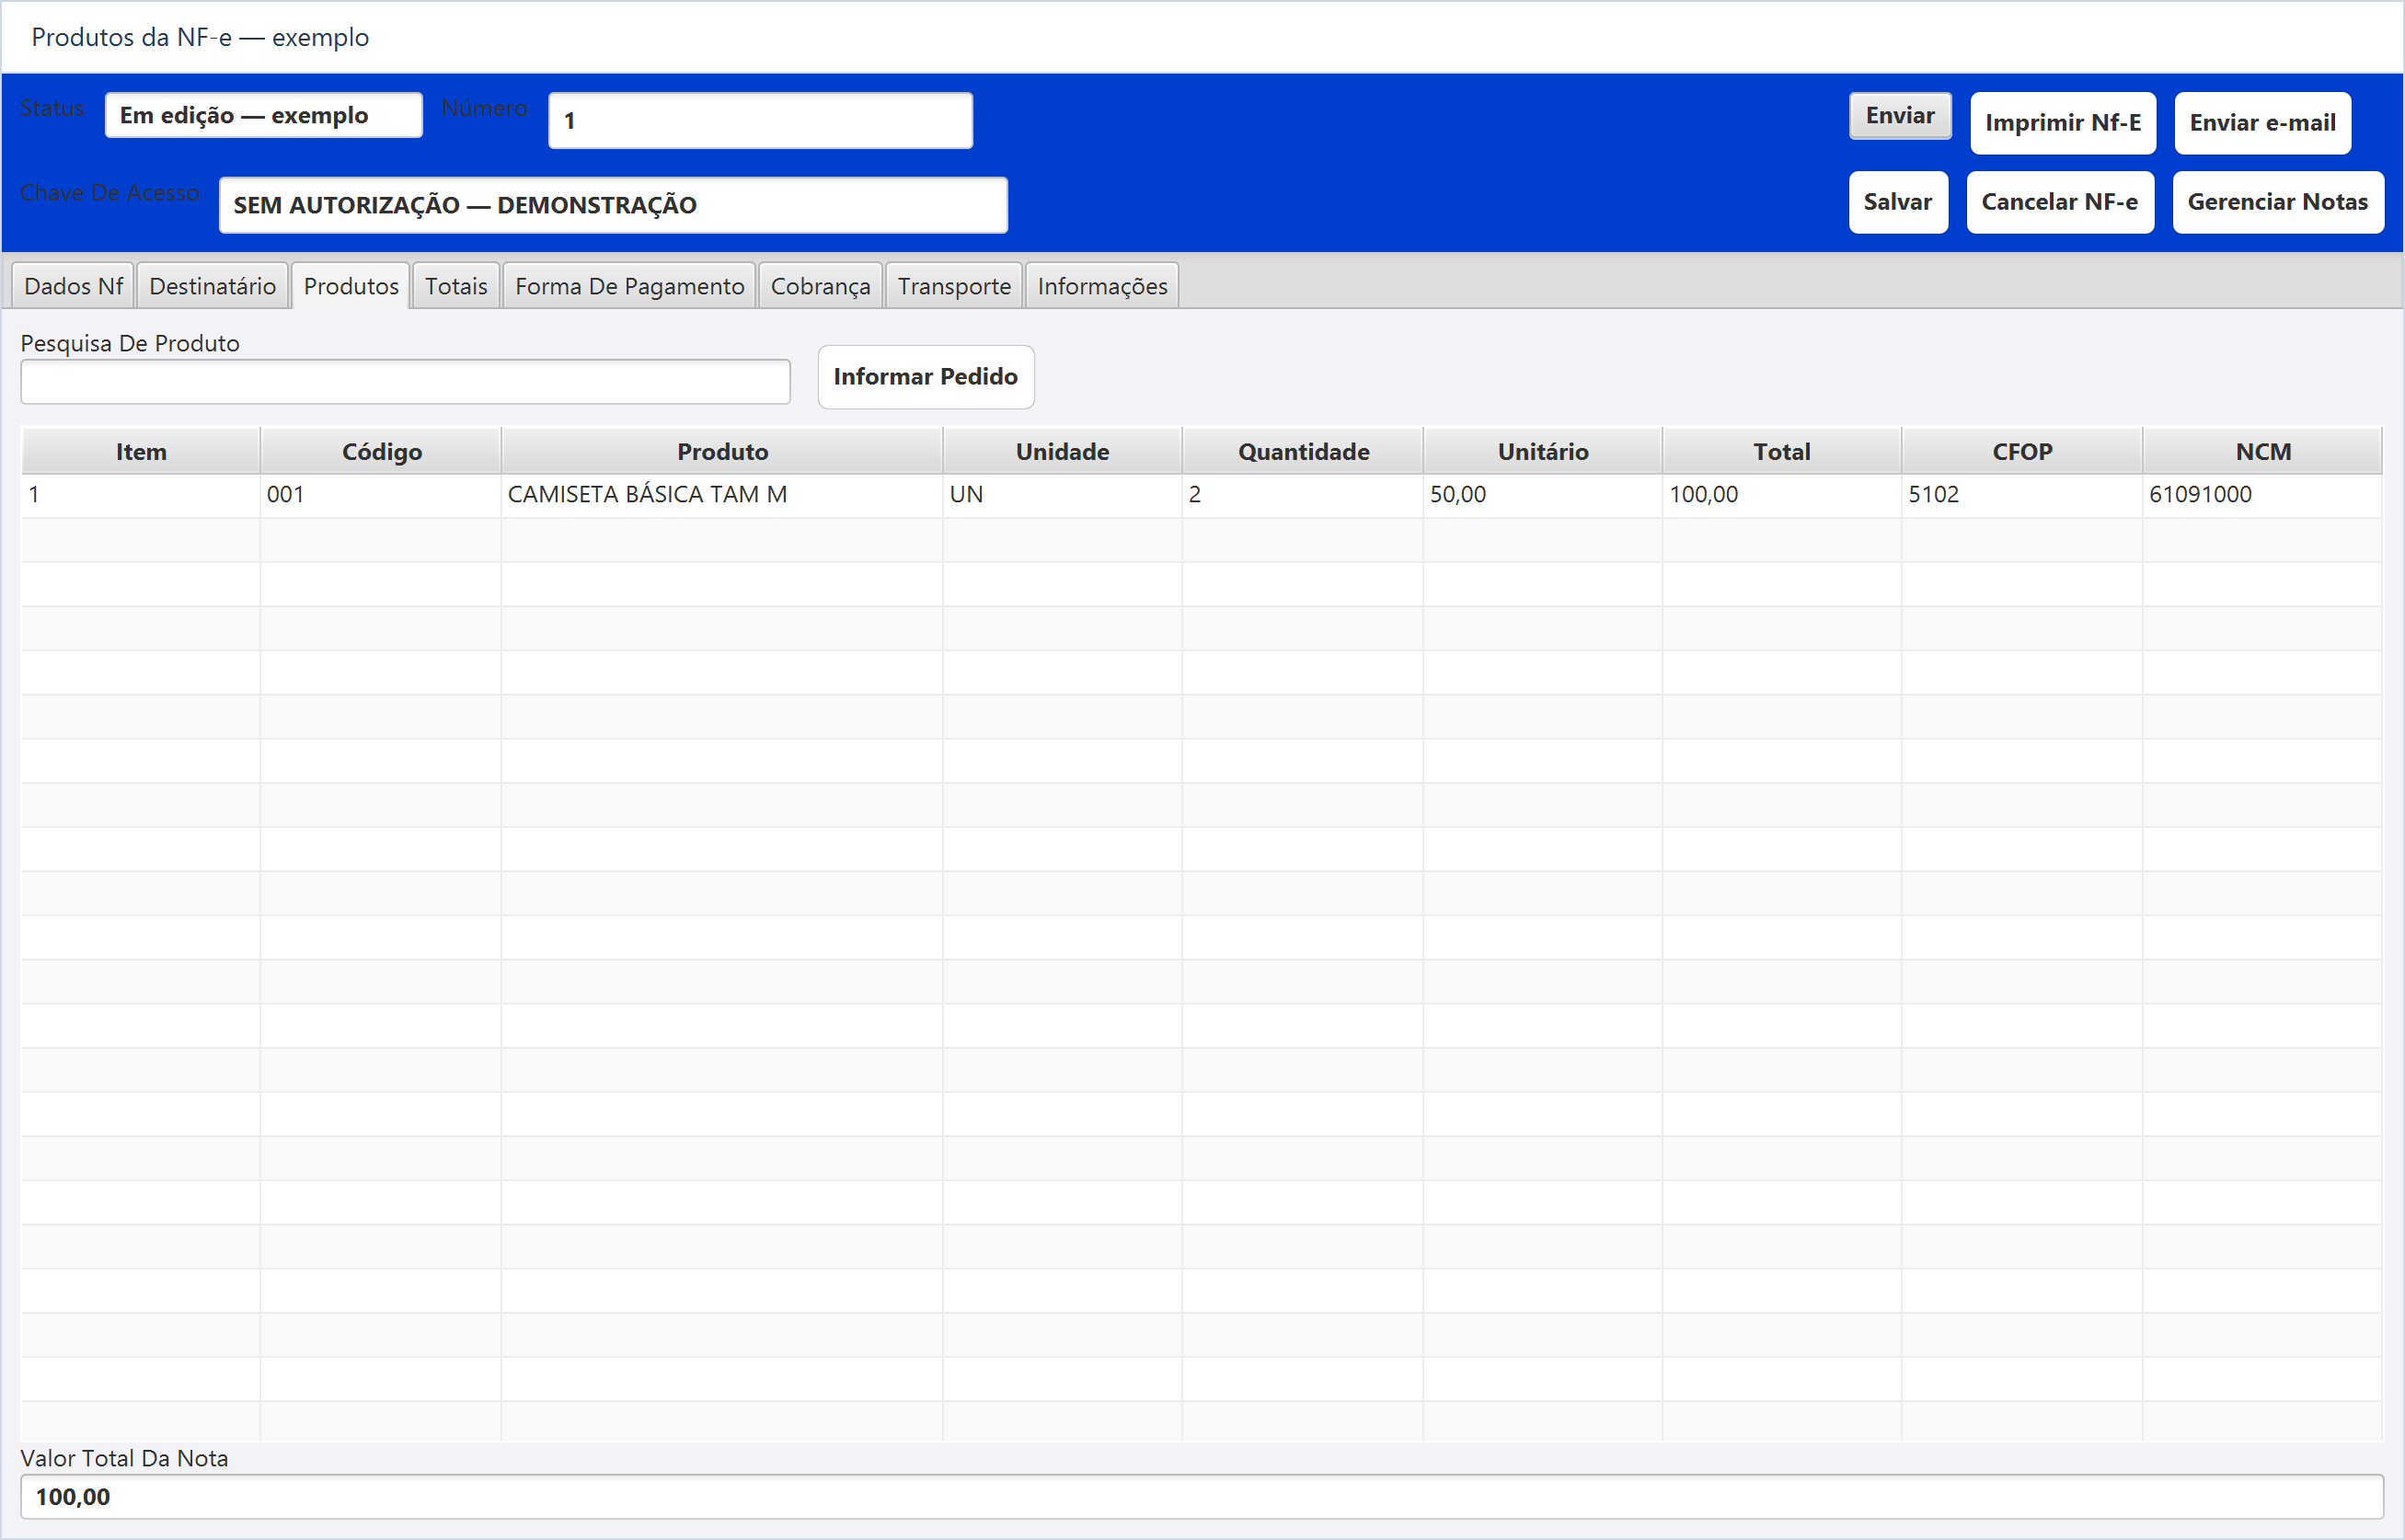Click the Unidade column header
Screen dimensions: 2405x1540
click(1062, 452)
